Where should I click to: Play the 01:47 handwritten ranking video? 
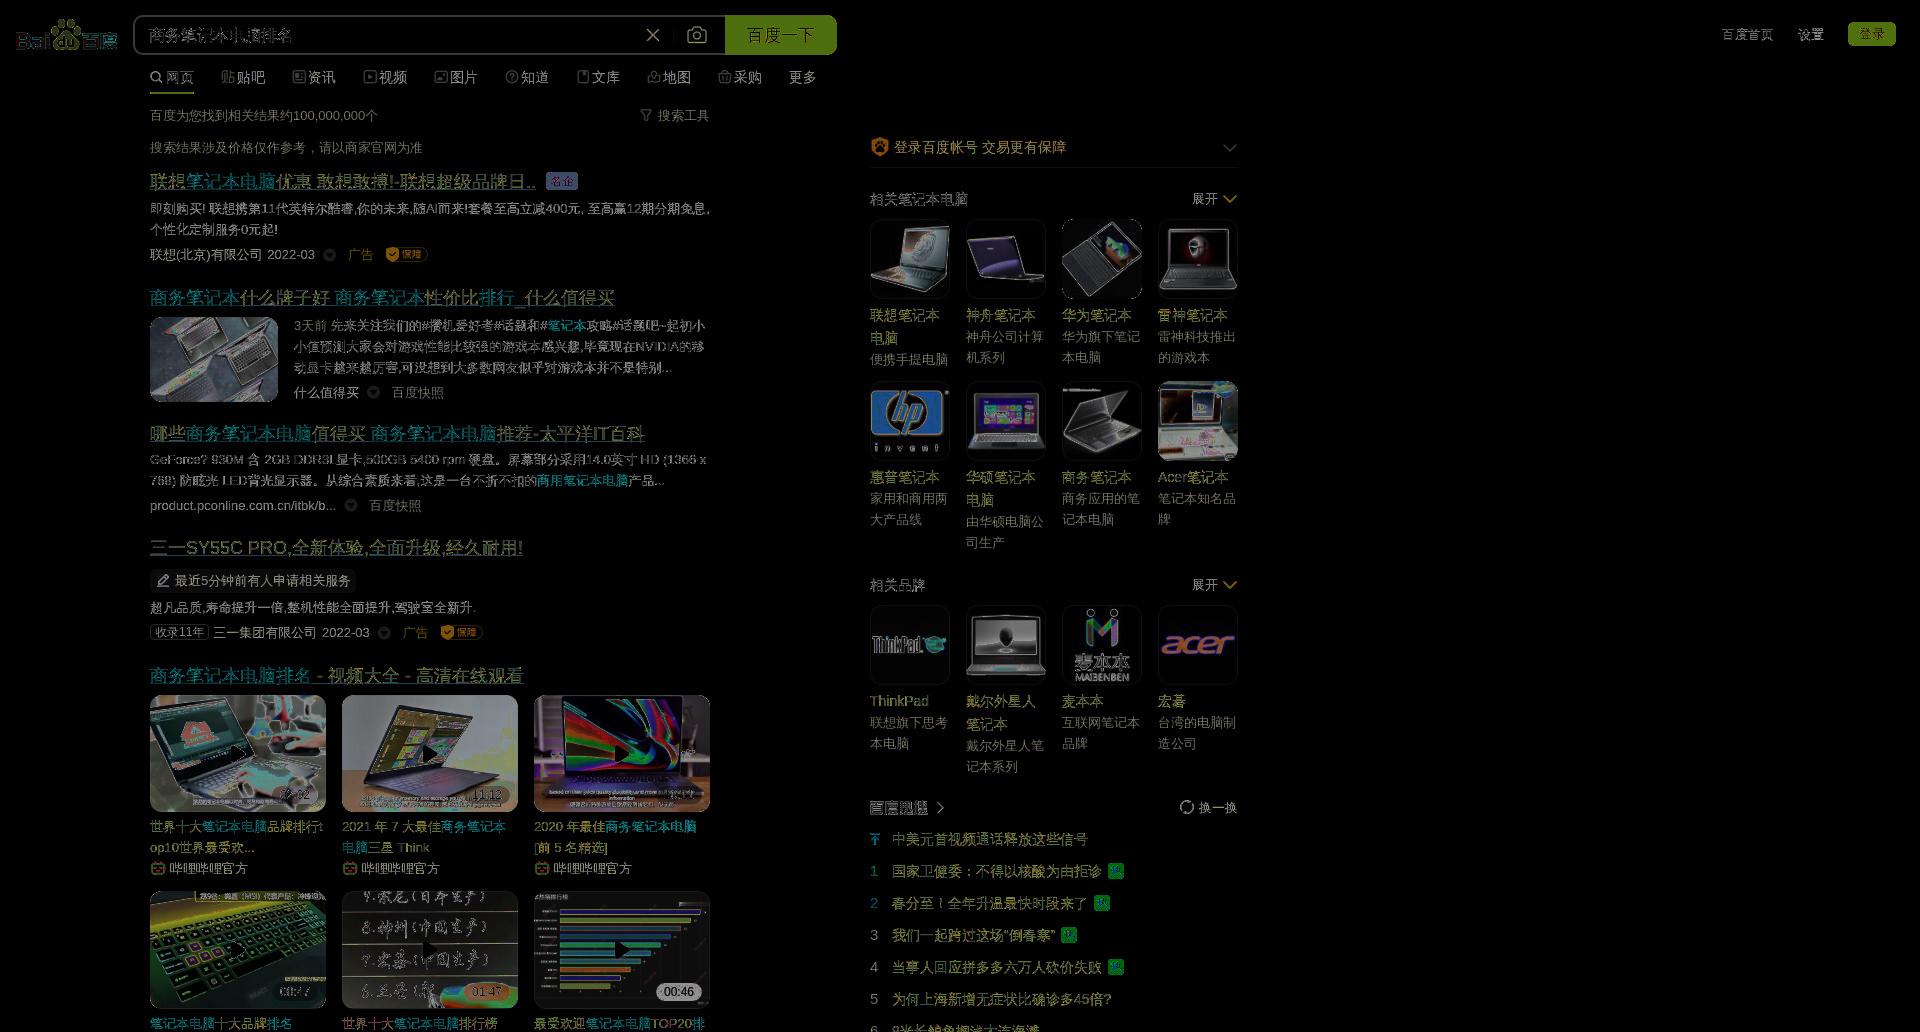[430, 949]
